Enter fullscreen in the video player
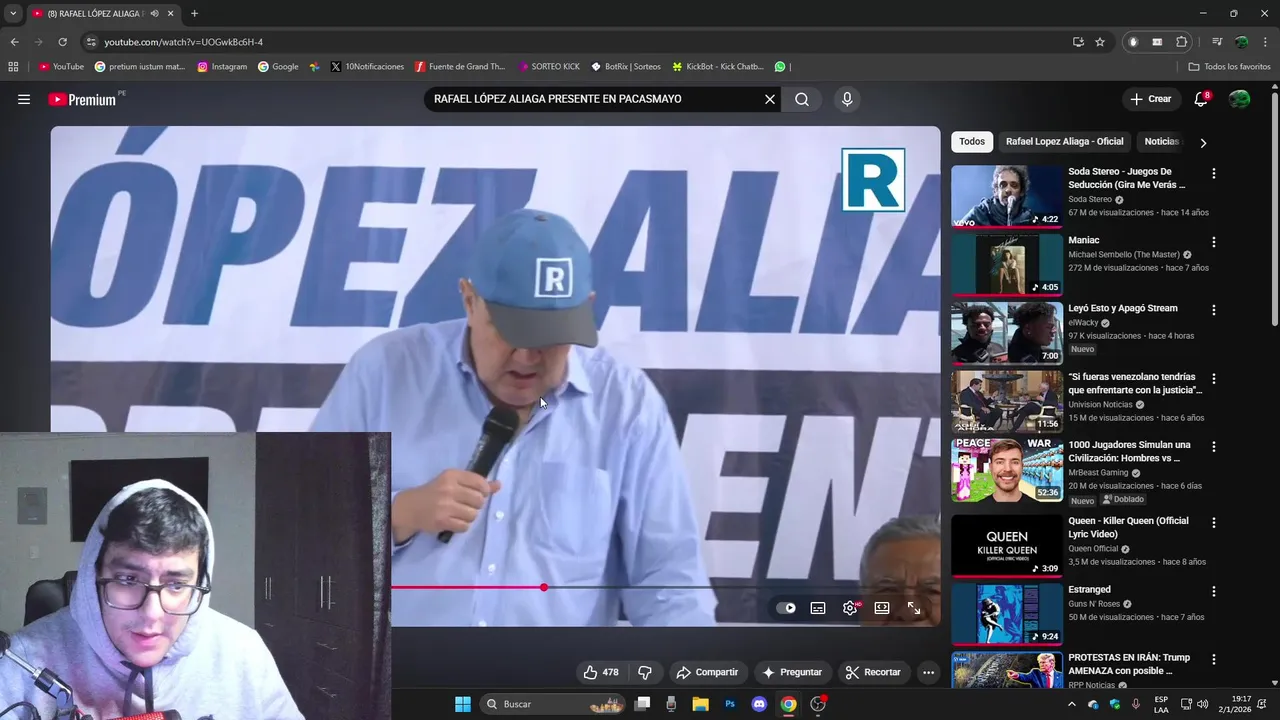This screenshot has width=1280, height=720. click(x=914, y=608)
